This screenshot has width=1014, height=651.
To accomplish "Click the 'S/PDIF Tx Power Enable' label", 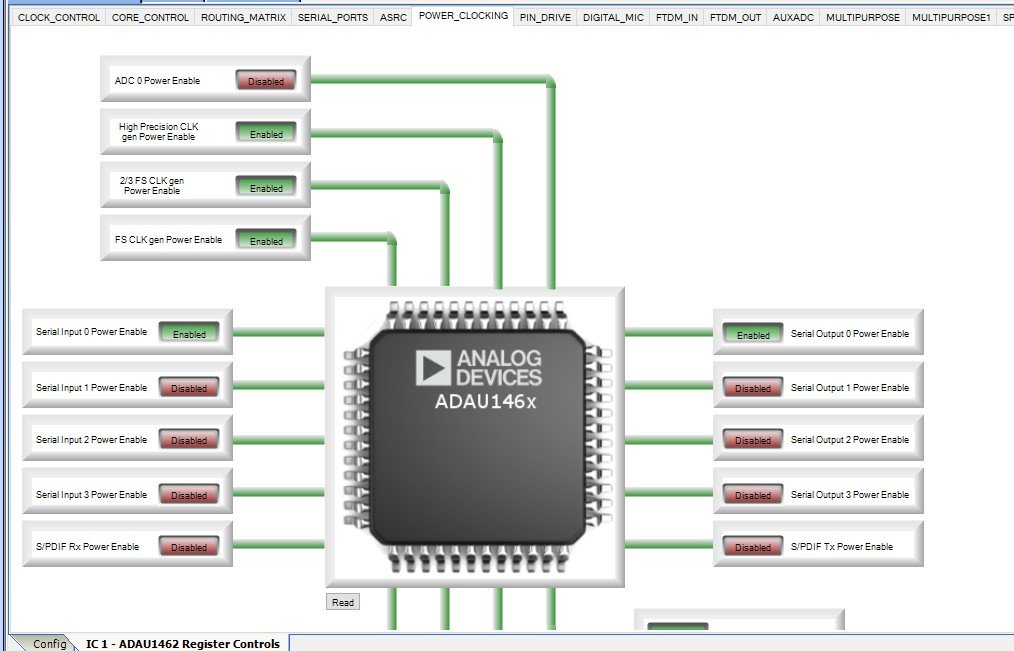I will 841,546.
